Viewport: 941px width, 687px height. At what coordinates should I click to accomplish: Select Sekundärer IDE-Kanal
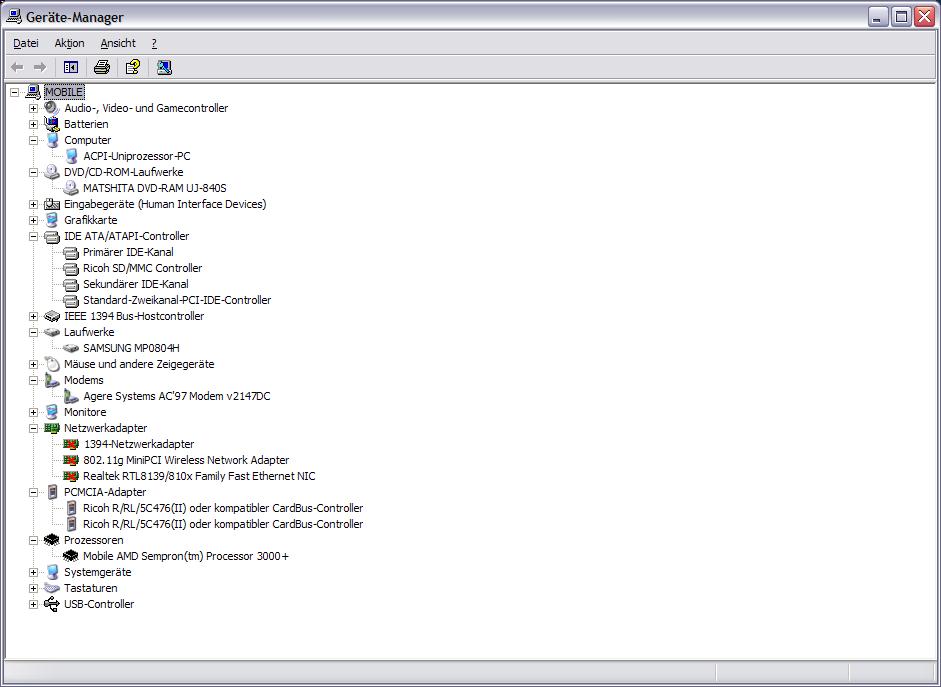pos(136,284)
